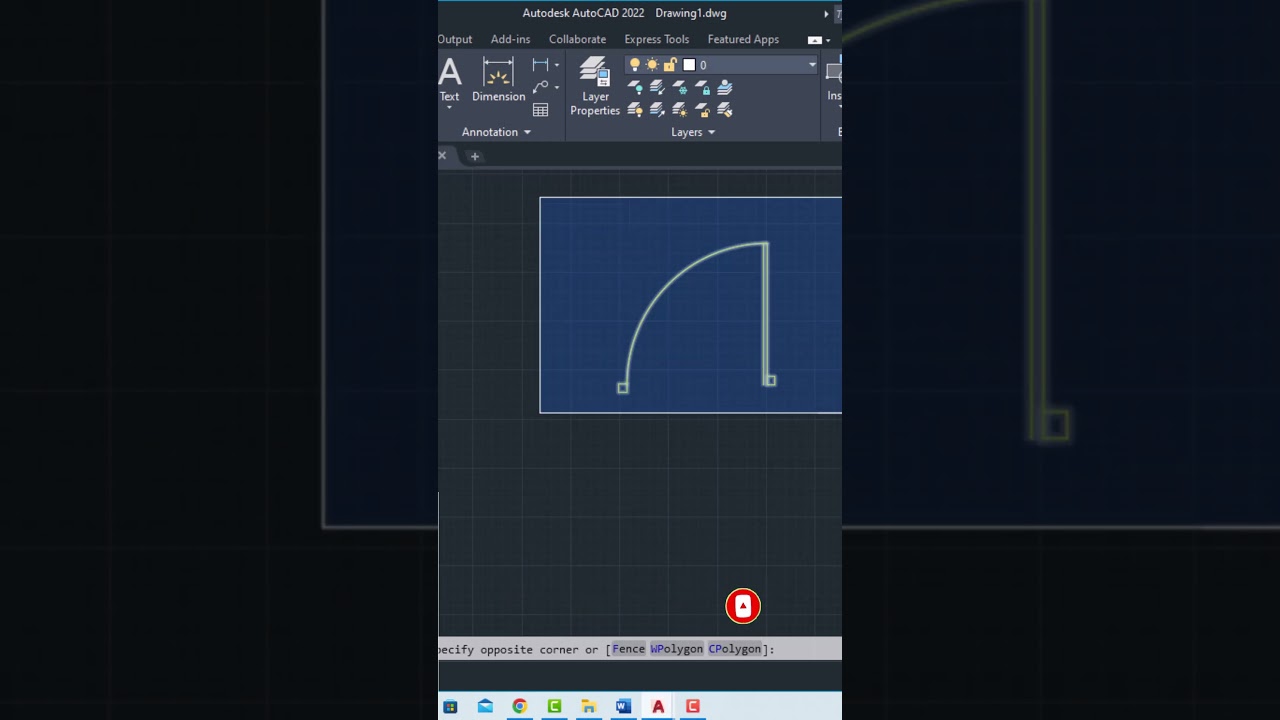Screen dimensions: 1280x720
Task: Open the Express Tools tab
Action: coord(656,39)
